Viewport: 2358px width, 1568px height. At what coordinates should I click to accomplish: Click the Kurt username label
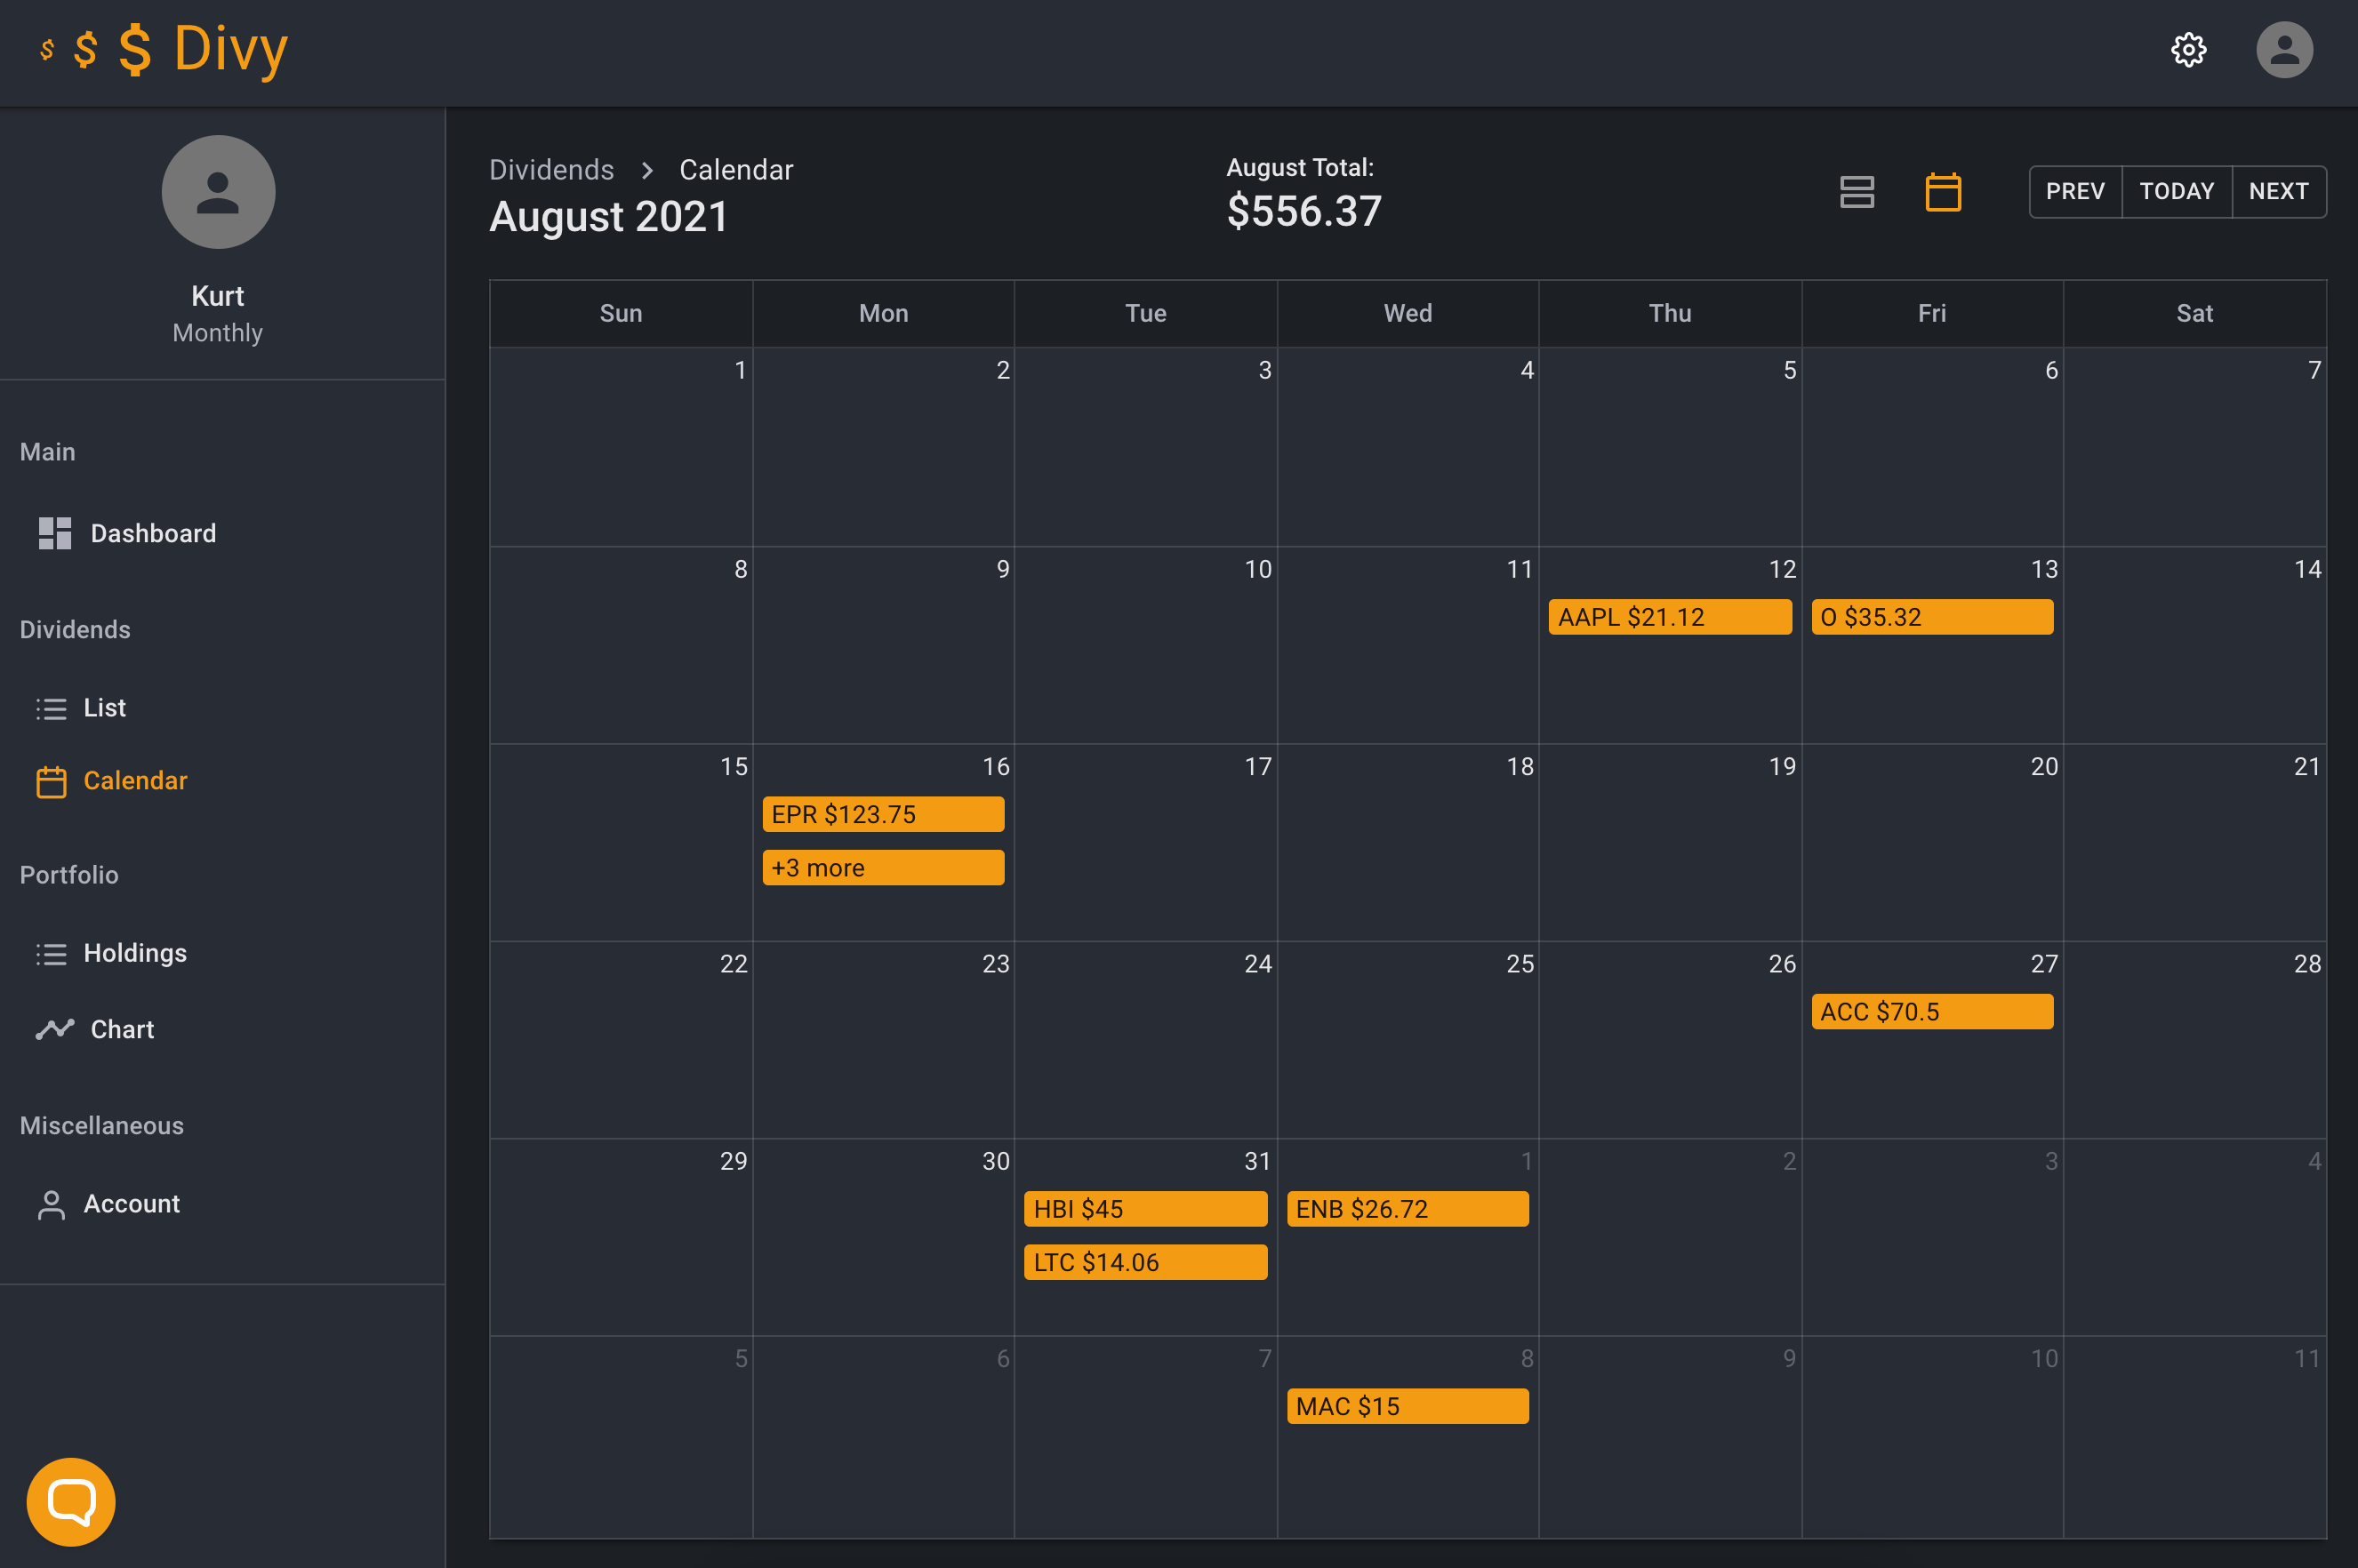218,296
